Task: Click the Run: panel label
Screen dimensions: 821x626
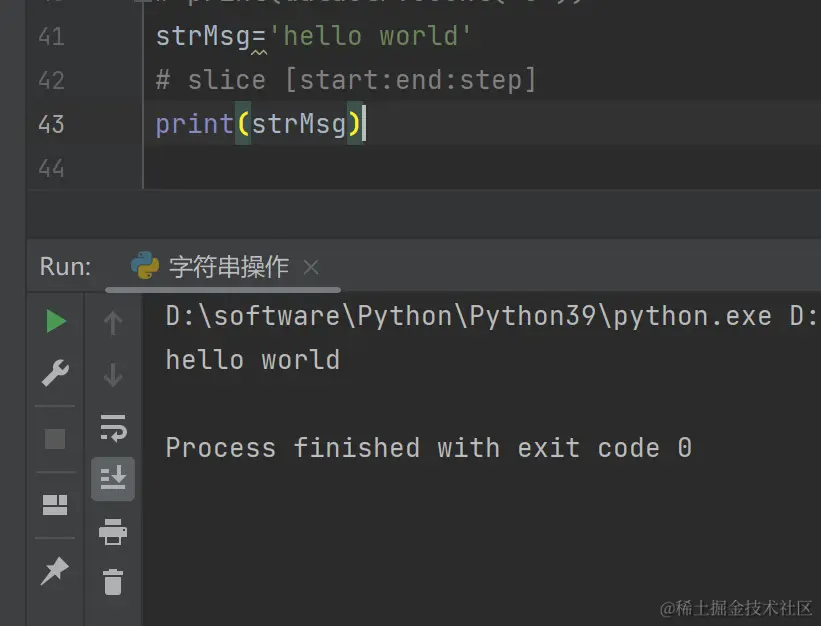Action: [65, 267]
